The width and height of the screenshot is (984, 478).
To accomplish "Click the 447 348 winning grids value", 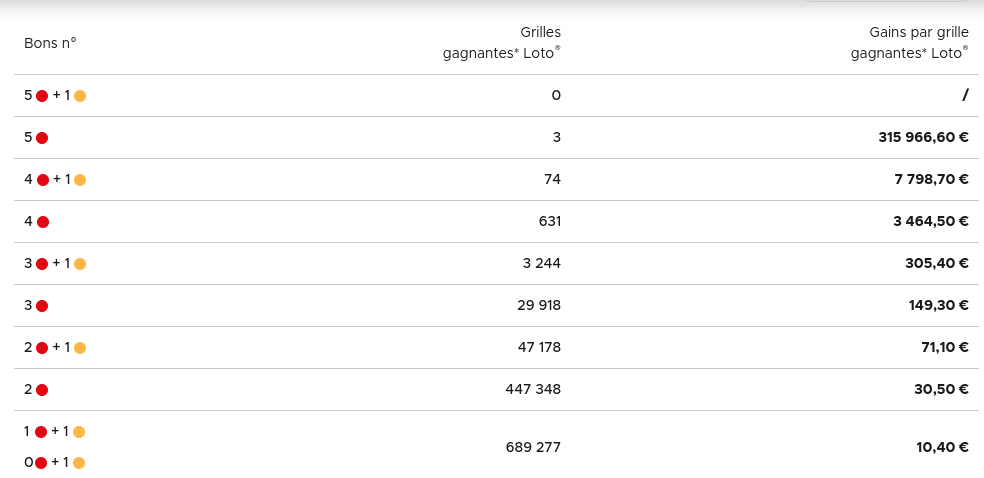I will [x=533, y=390].
